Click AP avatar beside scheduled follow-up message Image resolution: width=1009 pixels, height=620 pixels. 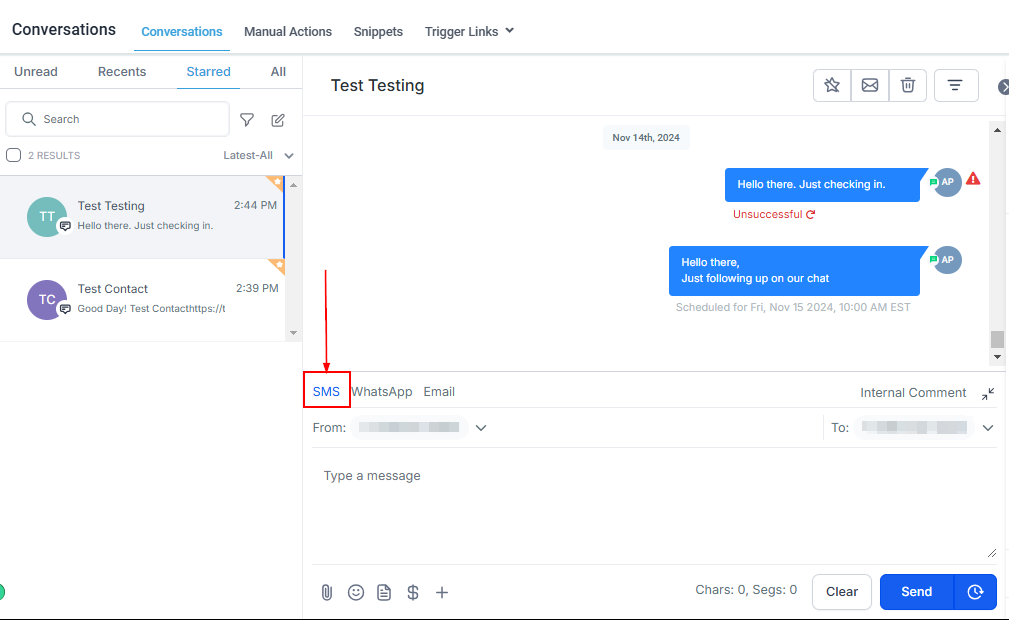(947, 260)
